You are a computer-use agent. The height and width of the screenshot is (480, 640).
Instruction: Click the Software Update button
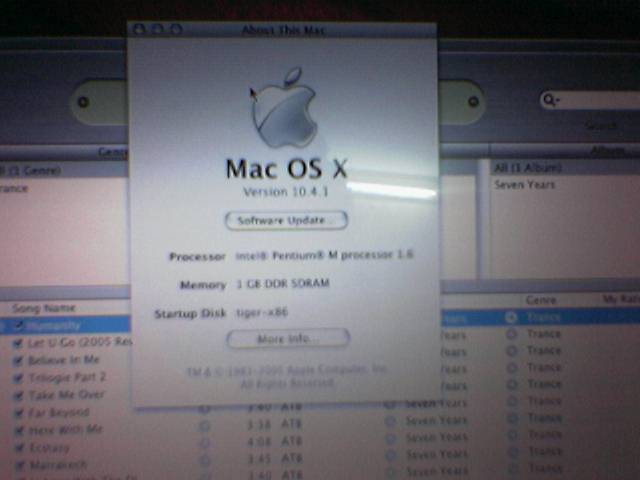coord(286,220)
